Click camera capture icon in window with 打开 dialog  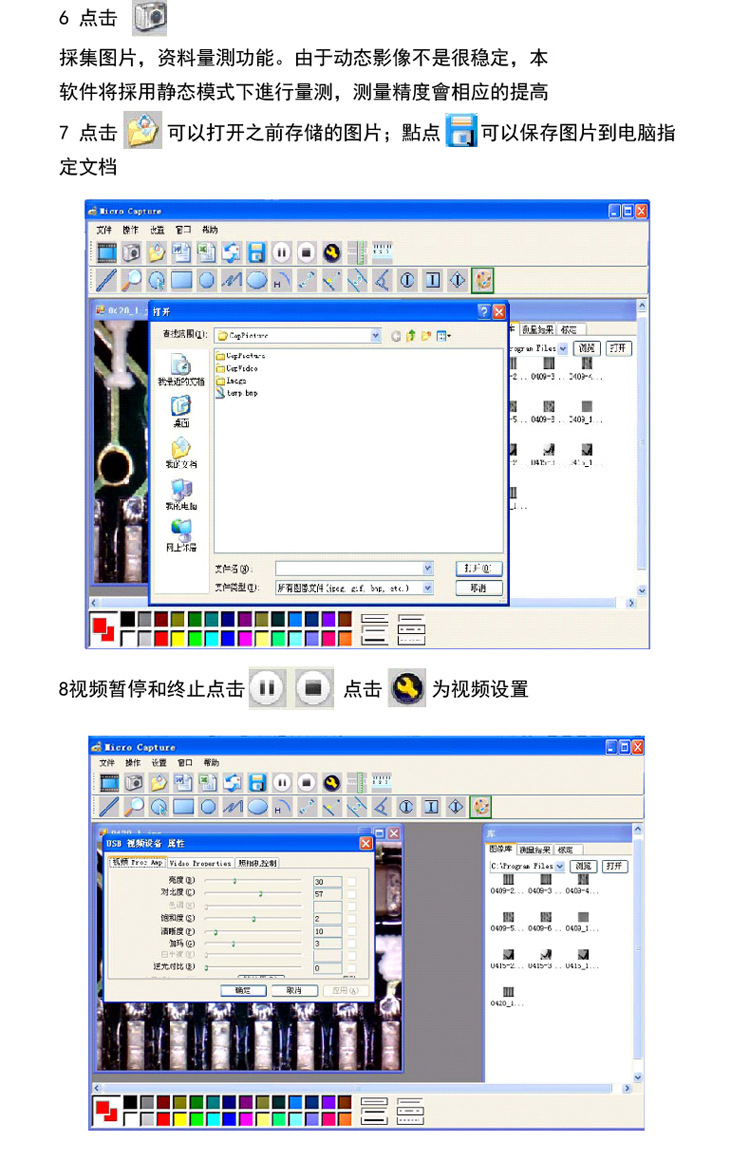(x=132, y=253)
